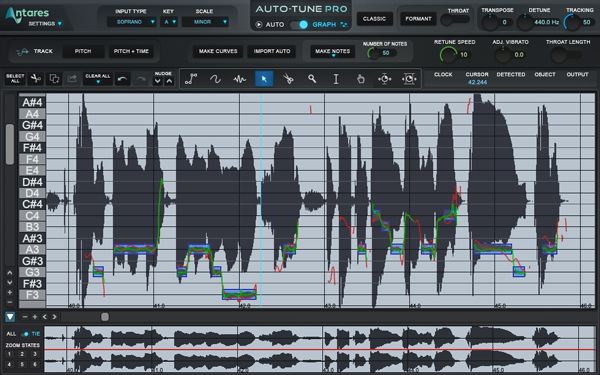600x375 pixels.
Task: Click the show-all clock frame icon
Action: [409, 79]
